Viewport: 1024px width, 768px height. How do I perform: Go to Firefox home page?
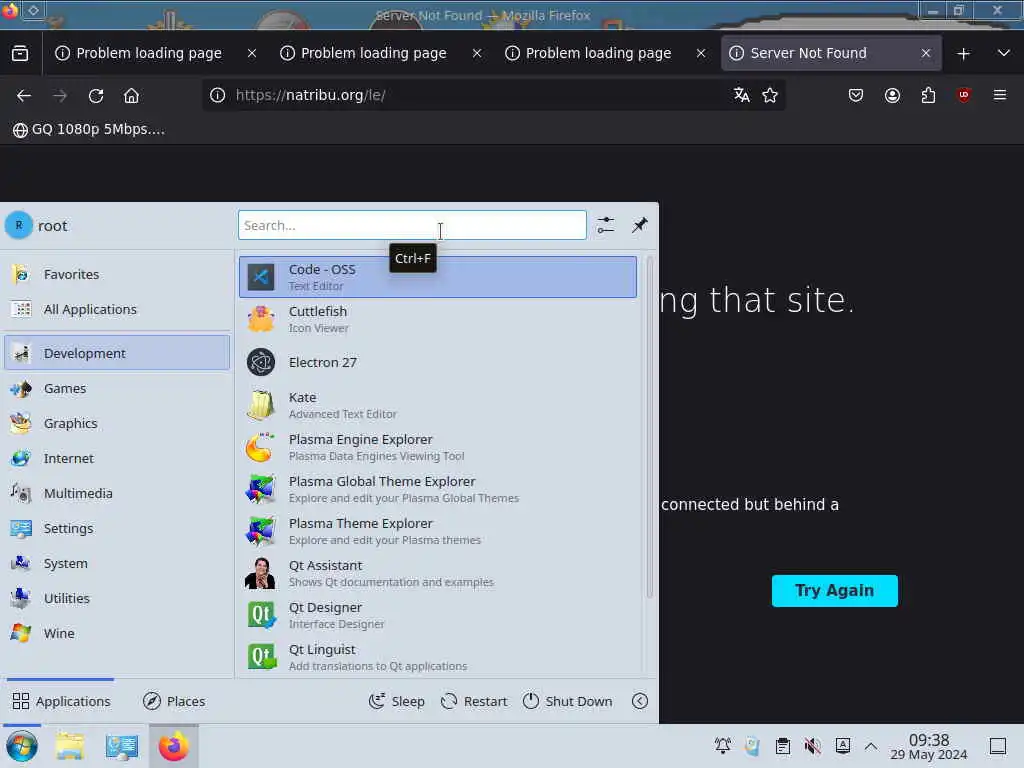point(131,95)
